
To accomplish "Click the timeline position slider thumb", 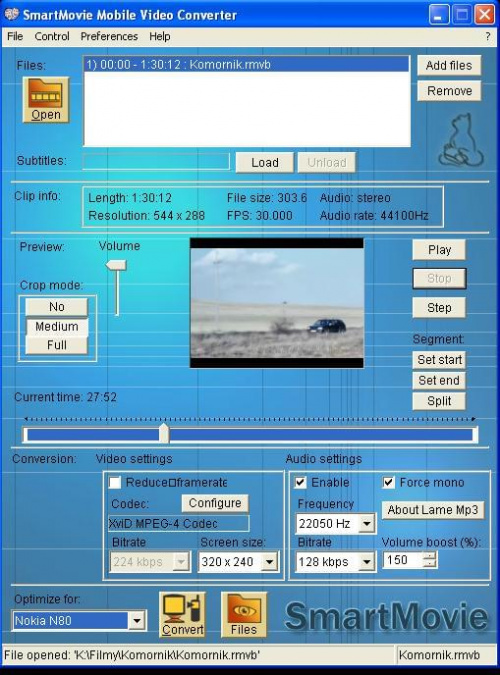I will click(164, 433).
